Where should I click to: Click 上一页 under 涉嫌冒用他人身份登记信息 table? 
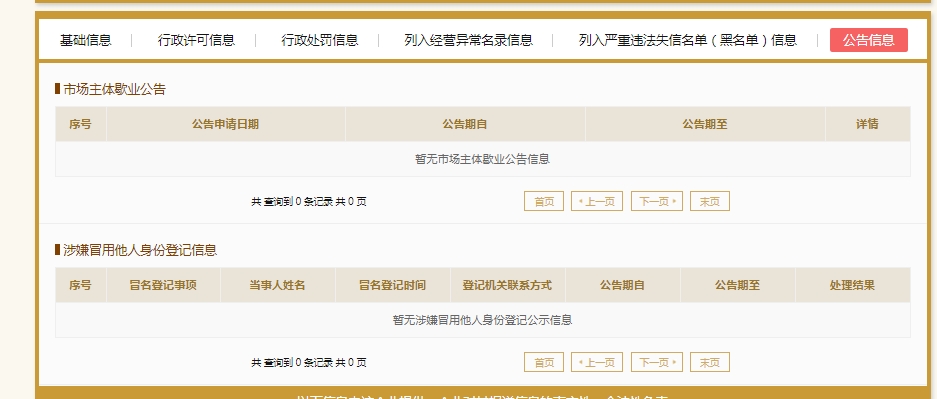(x=597, y=362)
